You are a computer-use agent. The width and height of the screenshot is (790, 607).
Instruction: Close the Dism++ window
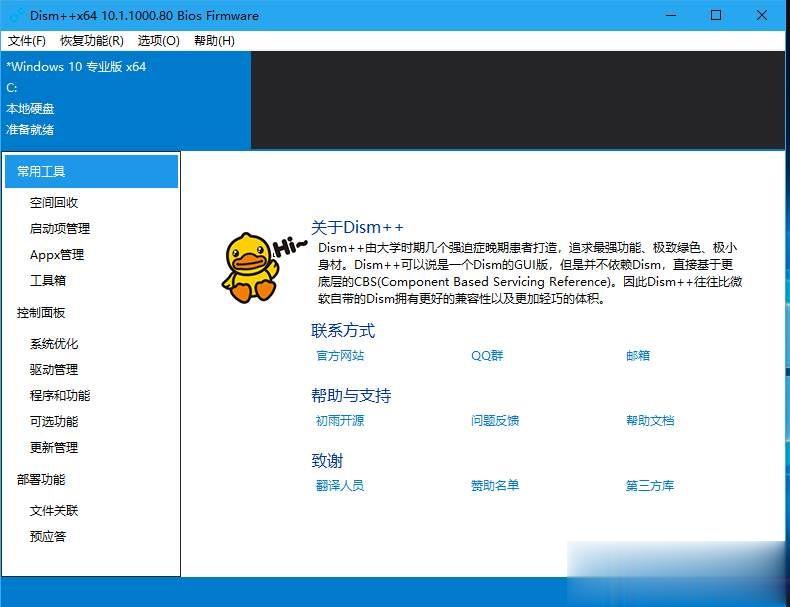click(762, 15)
